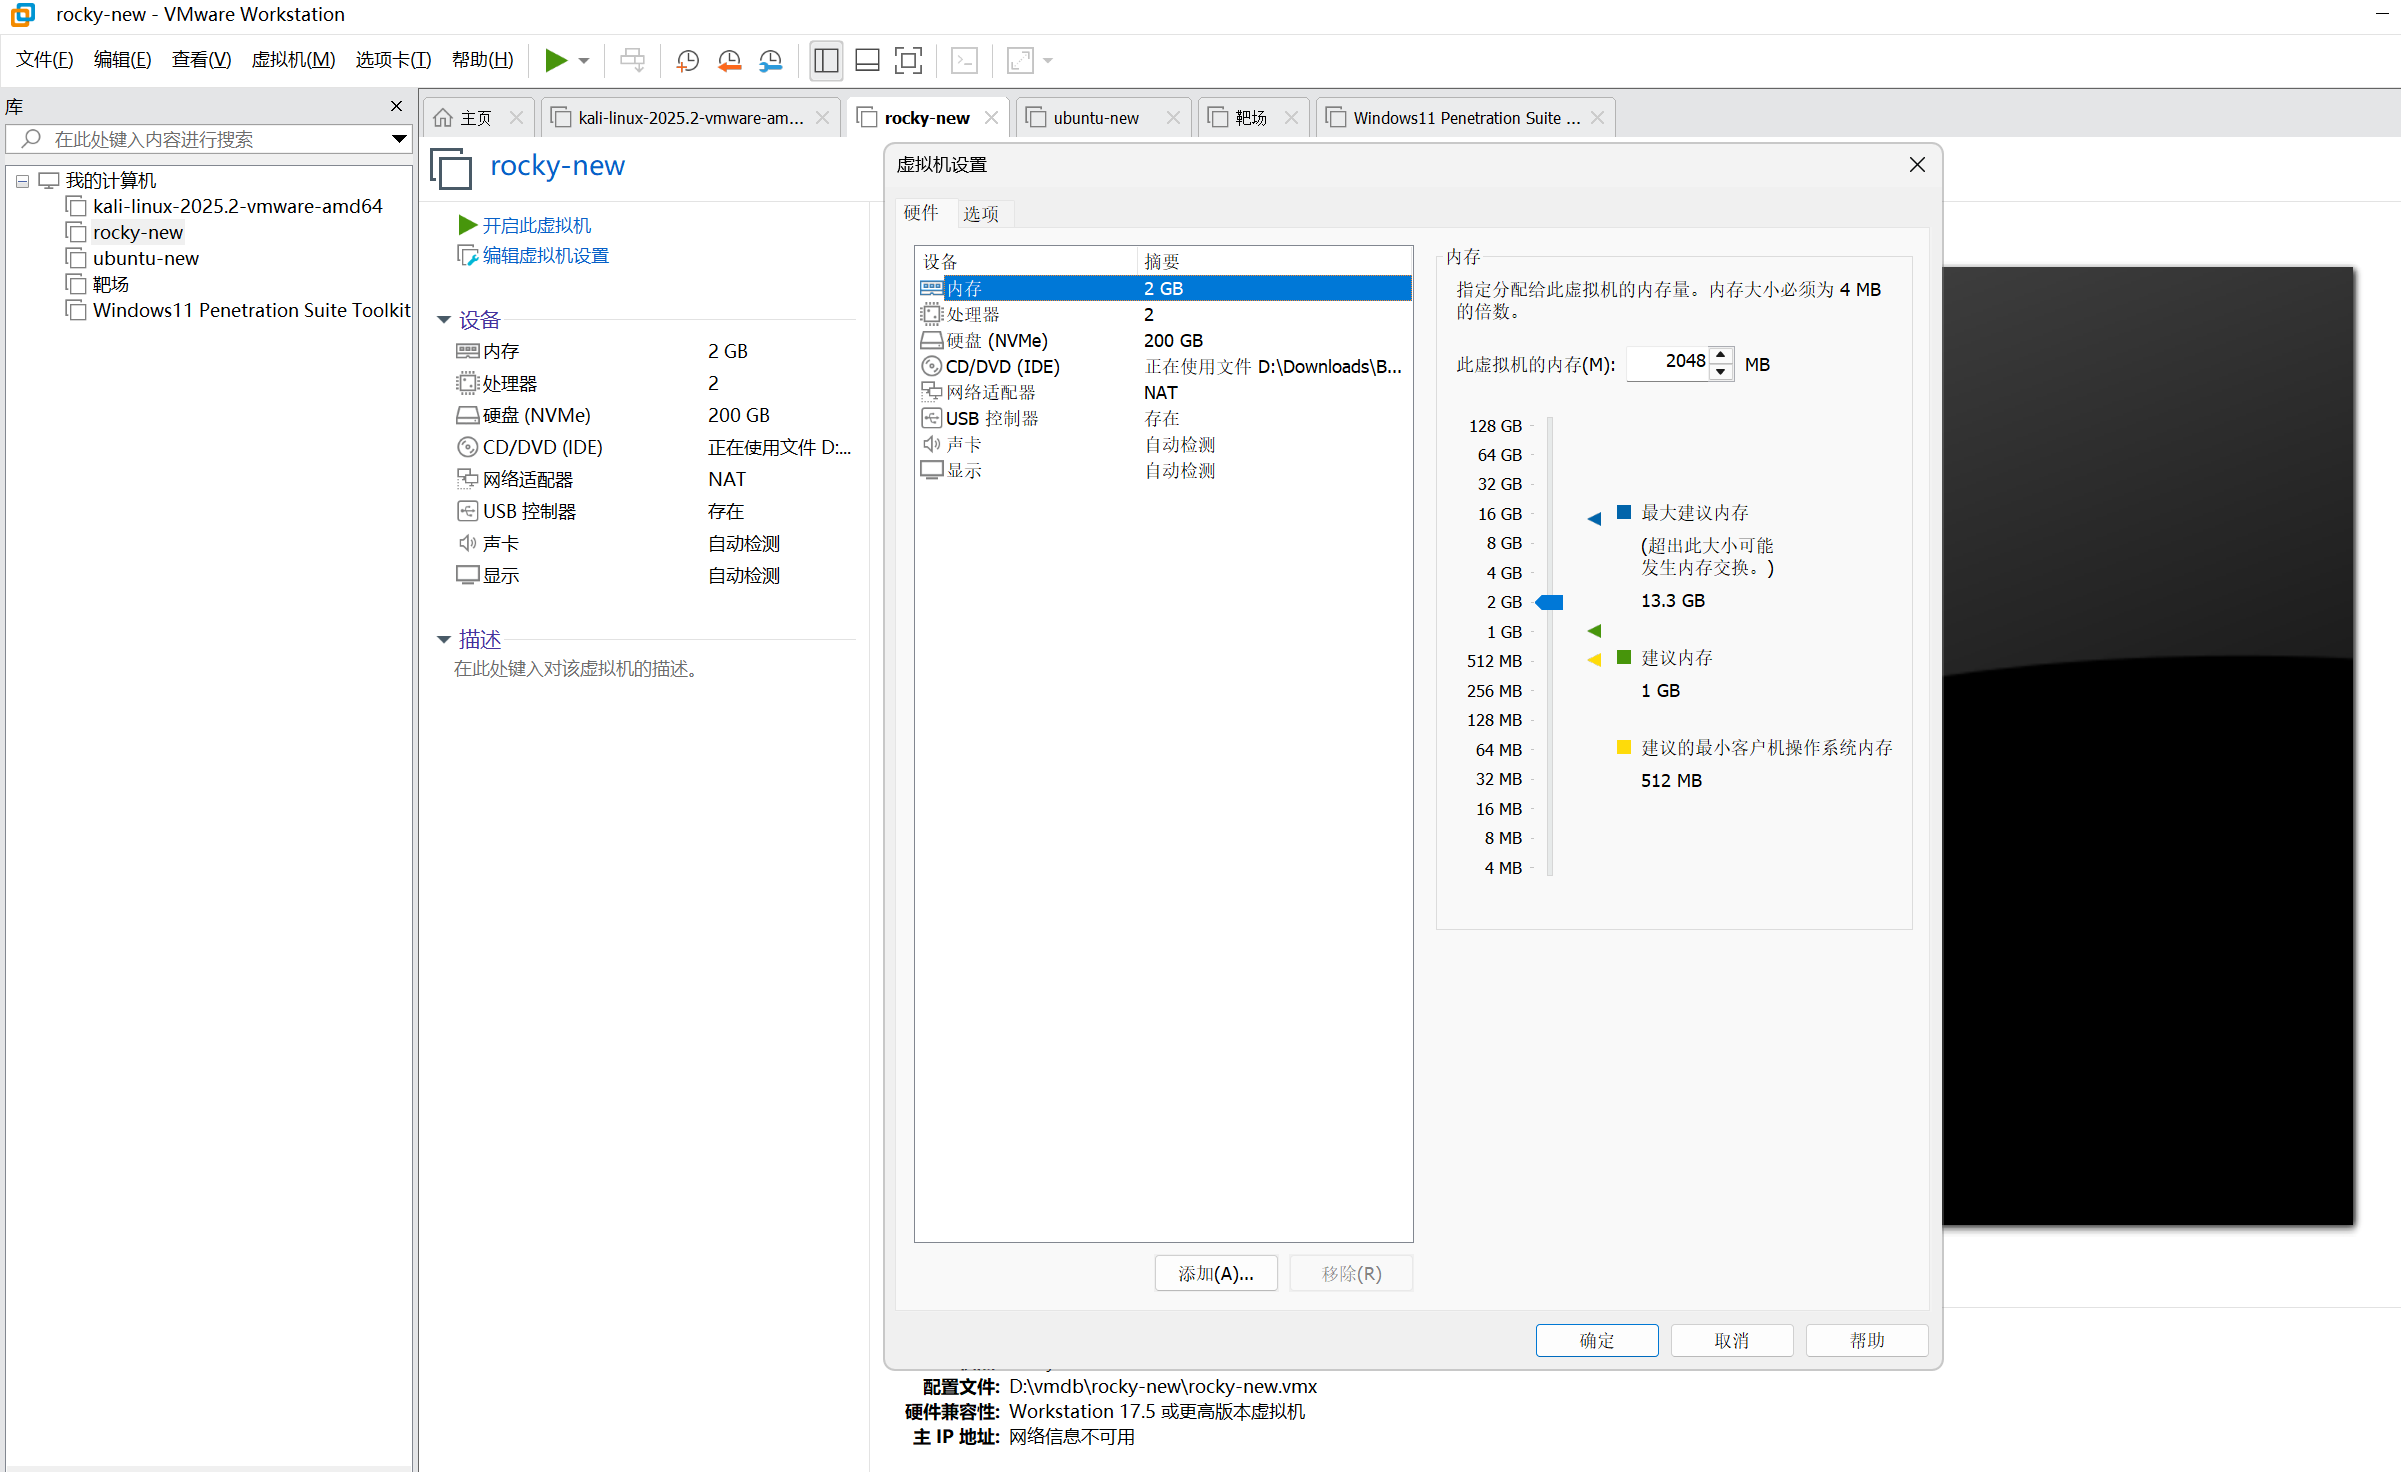Click the yellow minimum guest memory marker
Image resolution: width=2401 pixels, height=1472 pixels.
(1594, 659)
